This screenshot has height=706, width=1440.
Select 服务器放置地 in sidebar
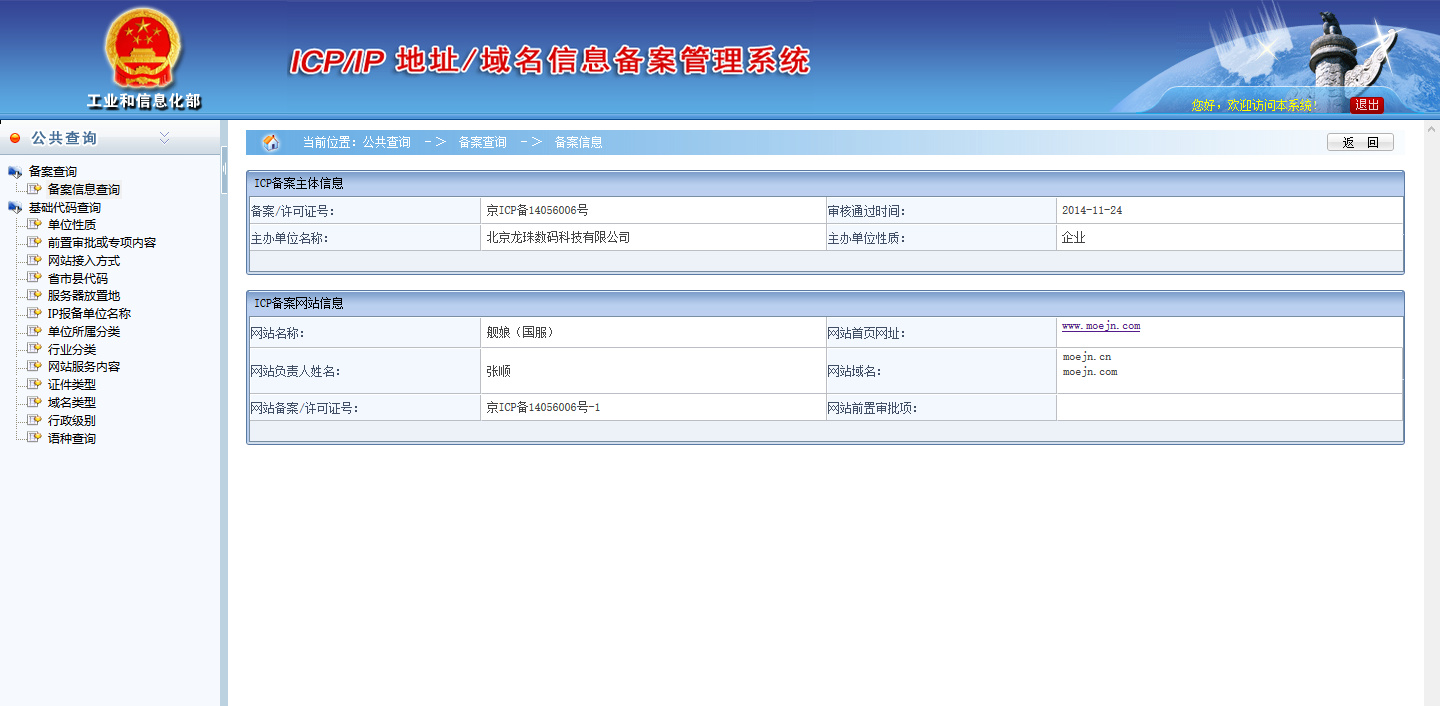point(83,296)
